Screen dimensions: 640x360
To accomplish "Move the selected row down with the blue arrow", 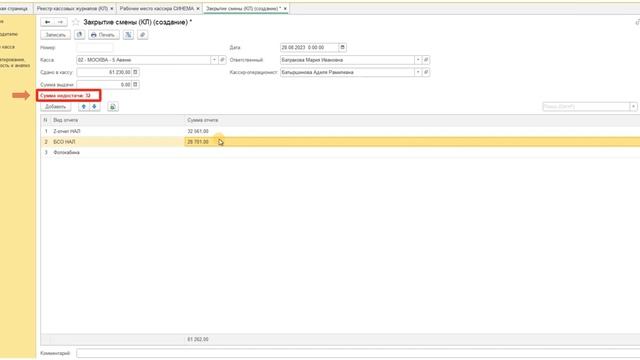I will tap(94, 107).
